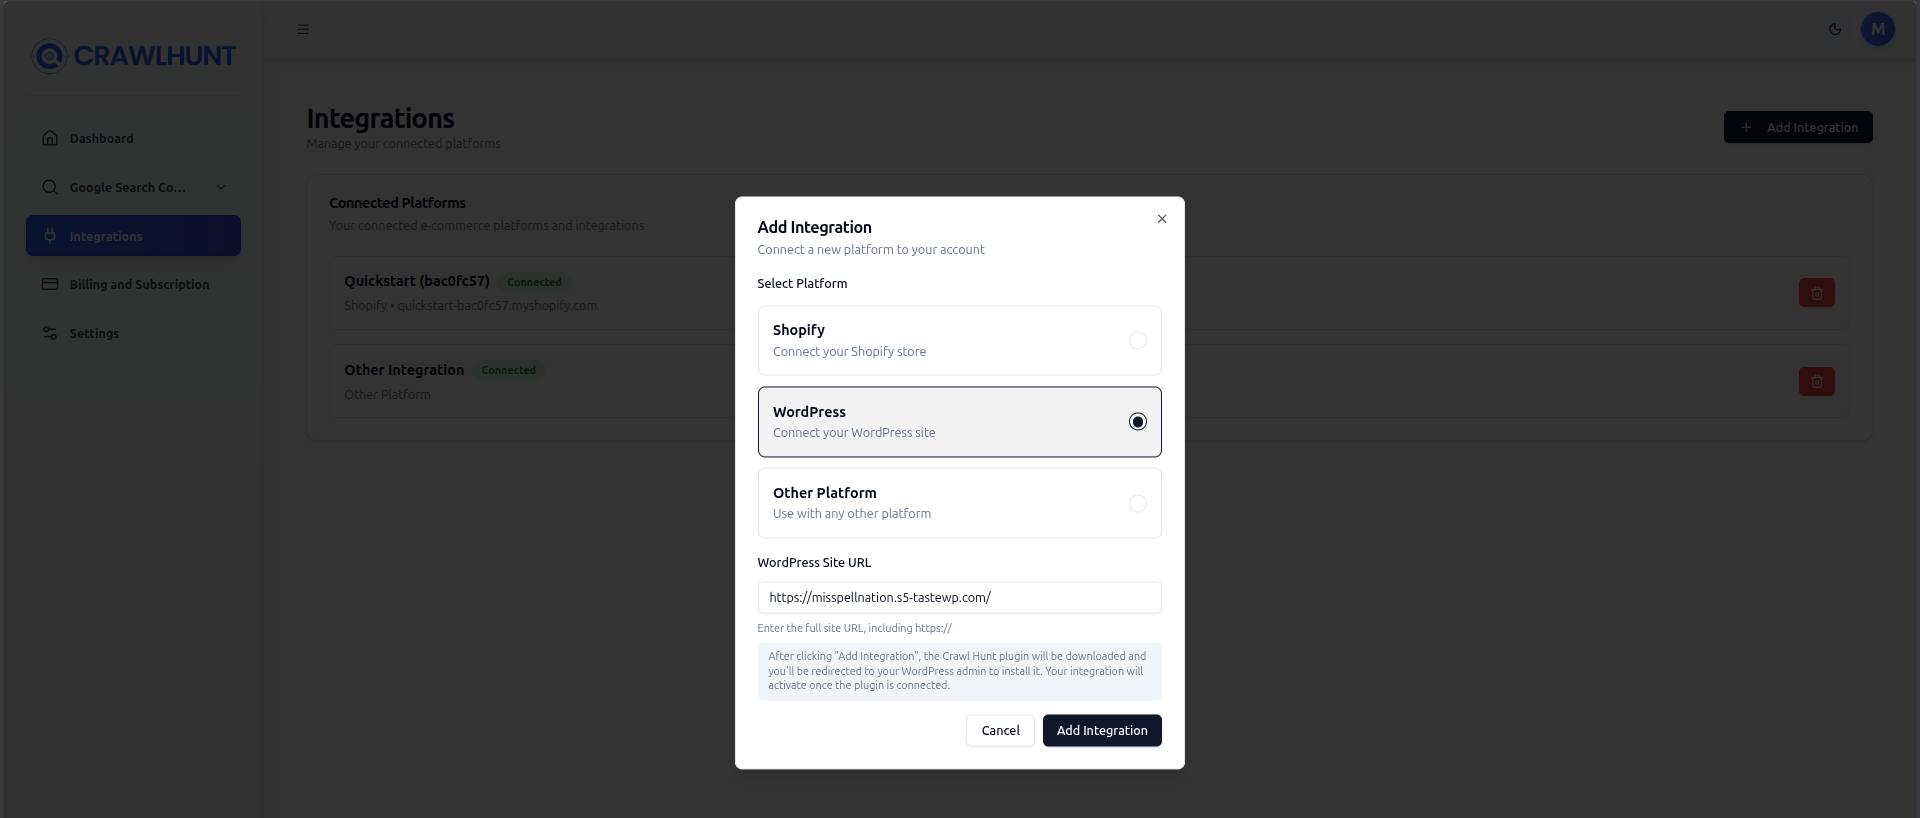Close the Add Integration dialog
1920x818 pixels.
pyautogui.click(x=1162, y=219)
